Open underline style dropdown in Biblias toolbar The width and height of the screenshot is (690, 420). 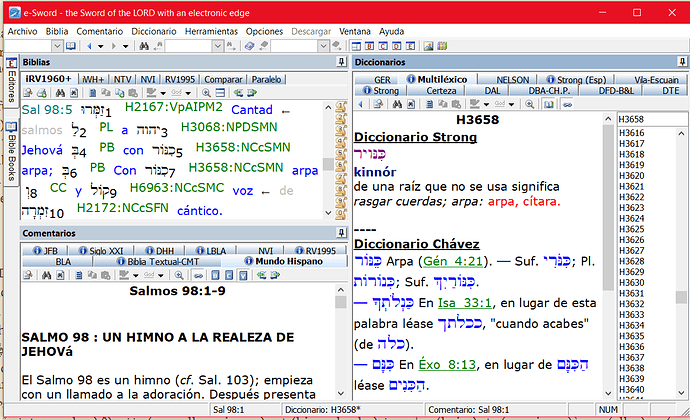[188, 93]
